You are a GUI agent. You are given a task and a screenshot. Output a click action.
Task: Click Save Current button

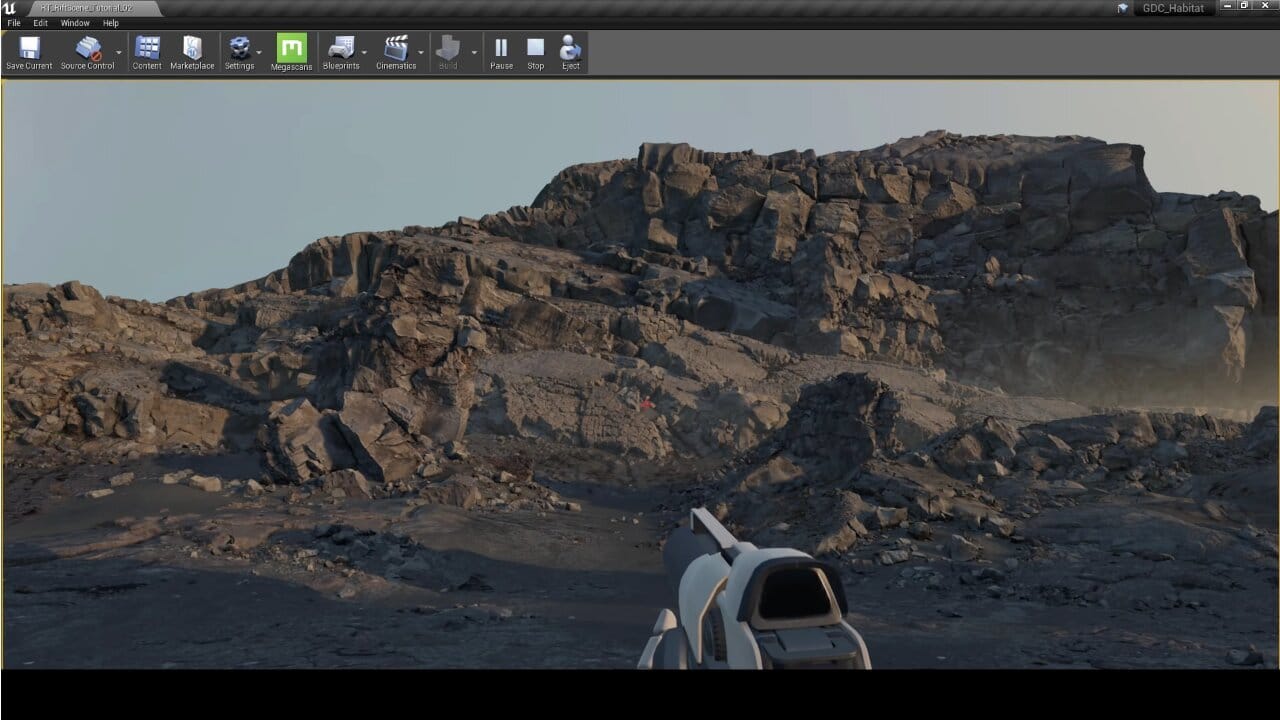[28, 48]
